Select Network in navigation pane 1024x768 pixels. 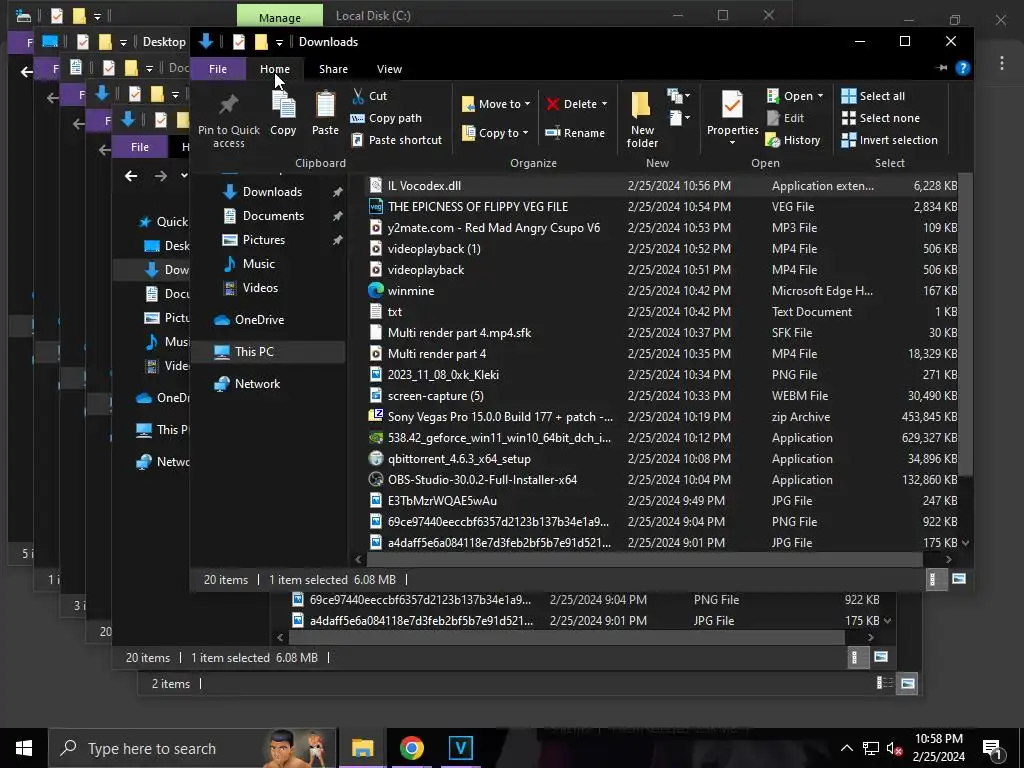257,383
